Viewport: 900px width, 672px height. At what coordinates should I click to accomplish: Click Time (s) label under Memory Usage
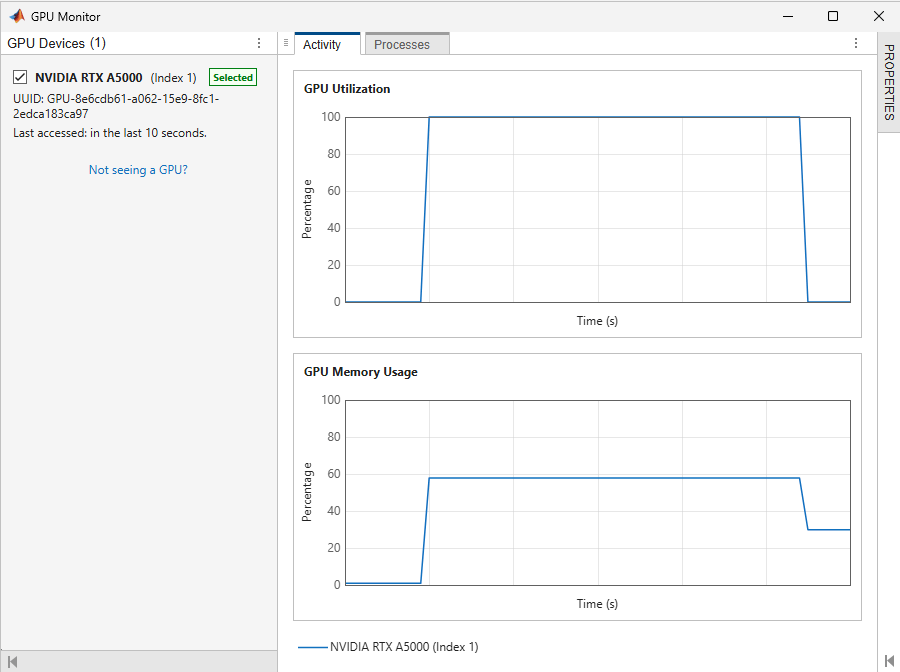pos(597,604)
